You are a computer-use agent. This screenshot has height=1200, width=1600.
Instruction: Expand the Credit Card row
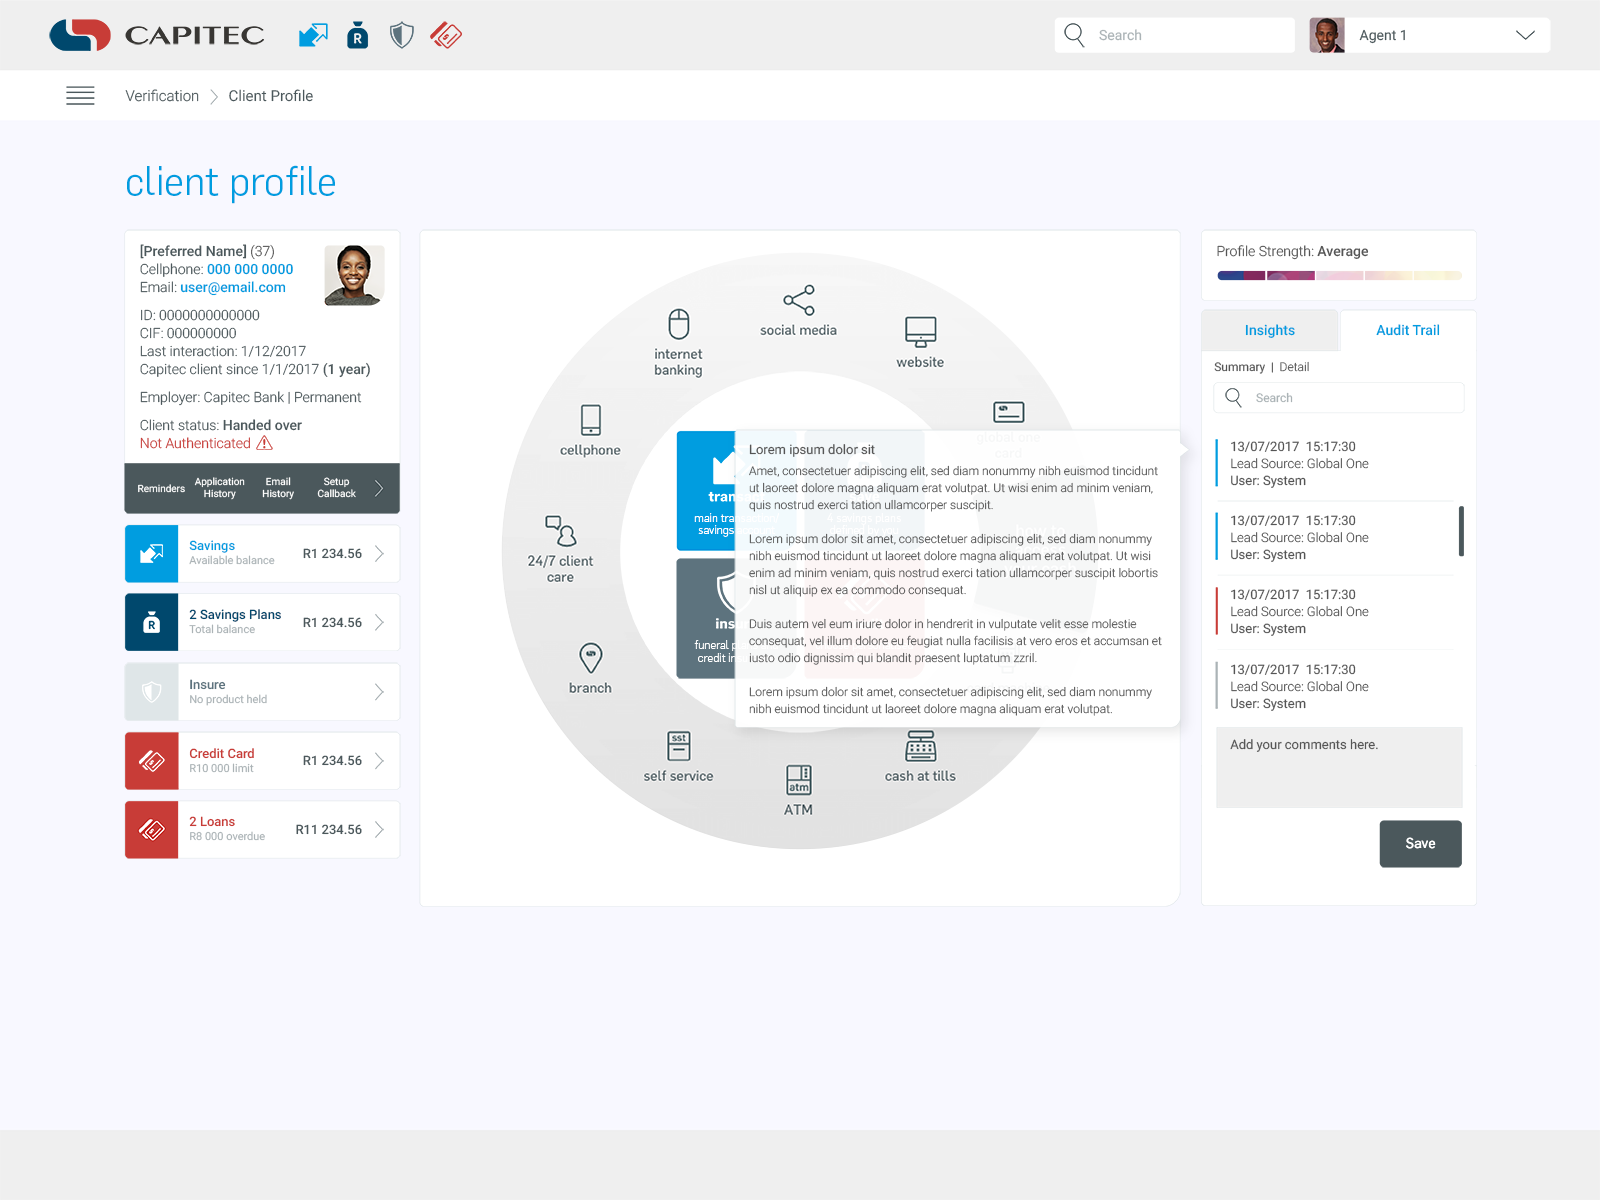(379, 761)
